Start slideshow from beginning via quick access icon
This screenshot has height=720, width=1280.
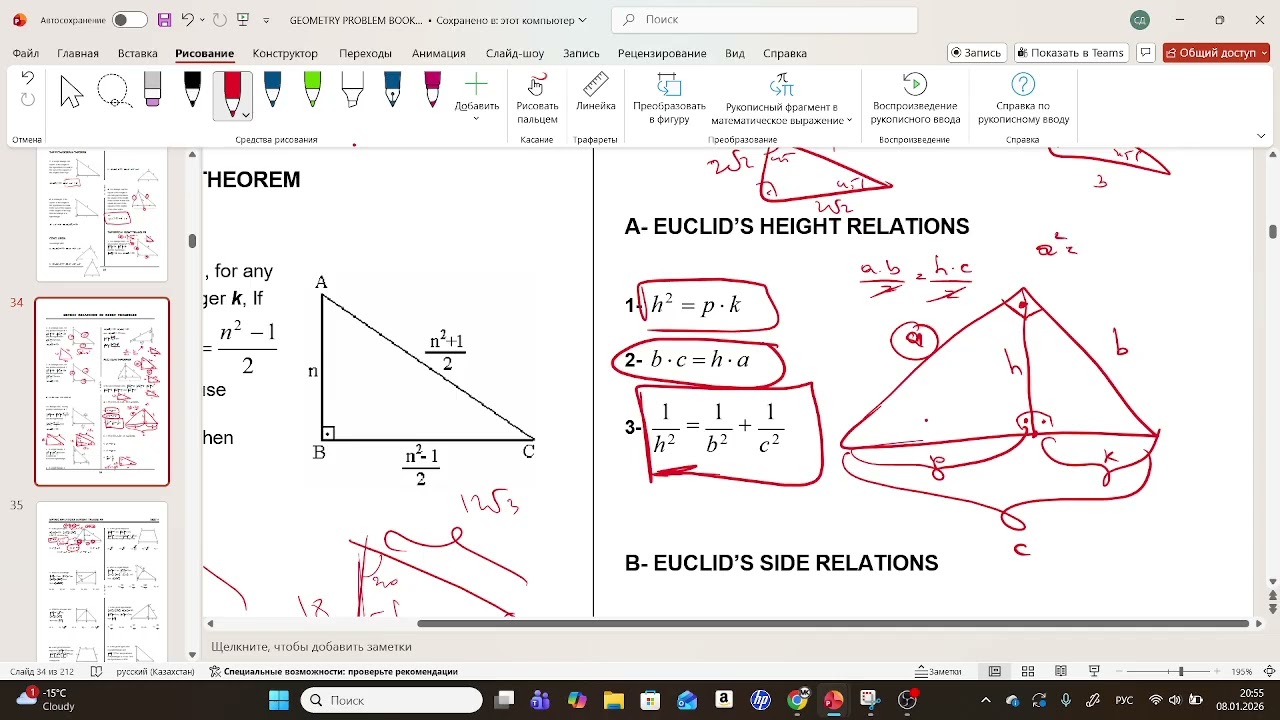point(243,20)
